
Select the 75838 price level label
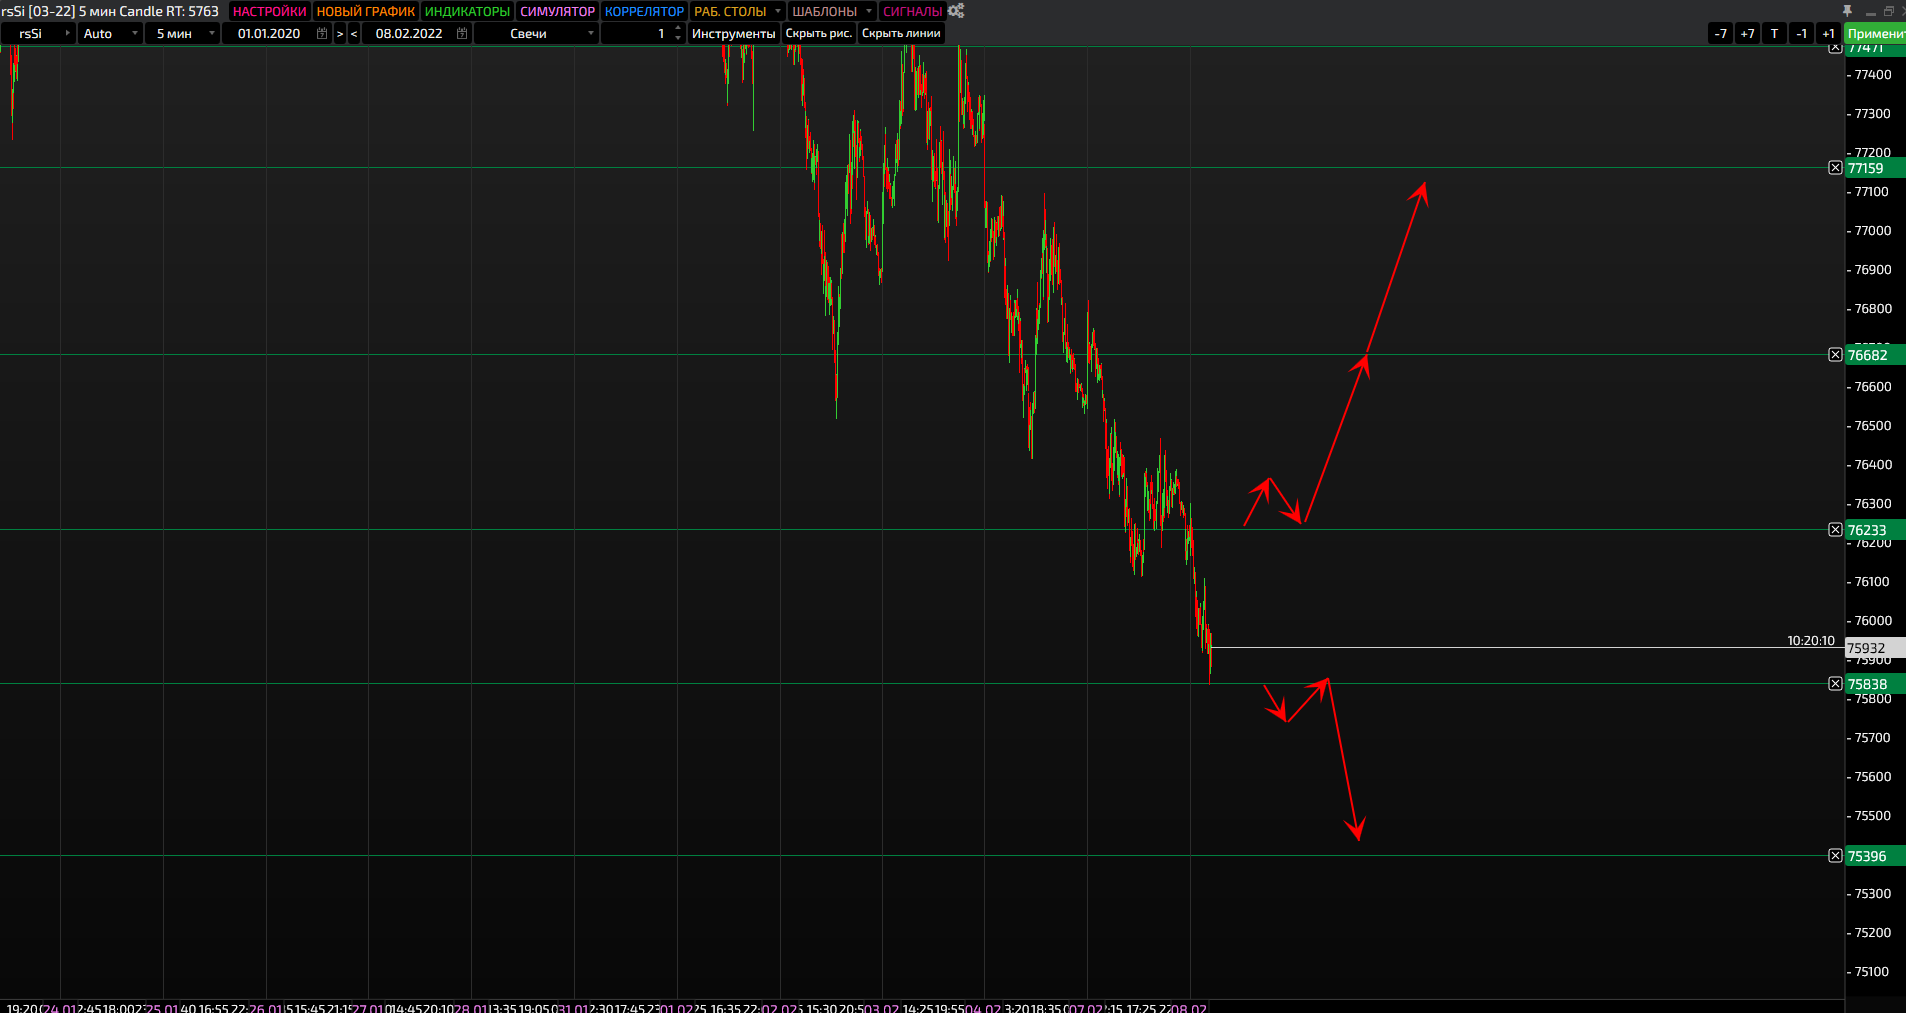coord(1875,684)
